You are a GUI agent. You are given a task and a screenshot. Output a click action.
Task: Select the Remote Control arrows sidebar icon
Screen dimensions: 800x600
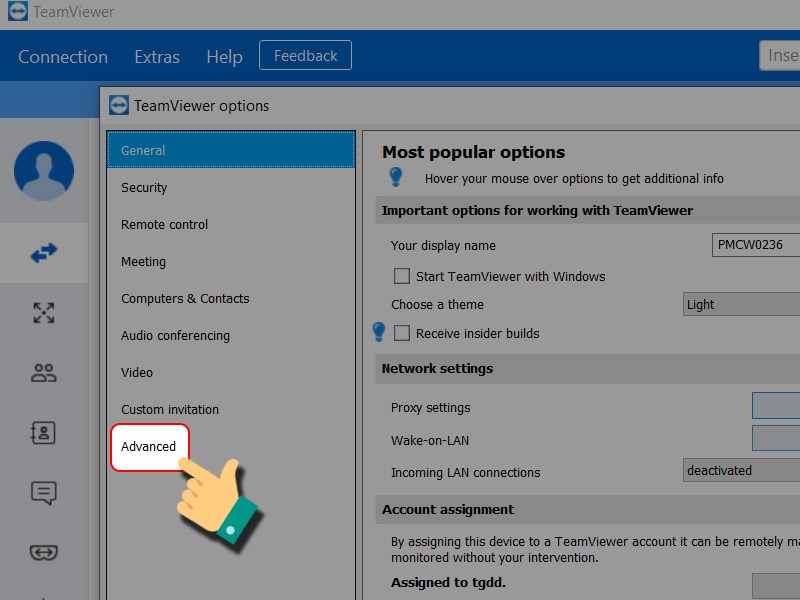tap(44, 253)
